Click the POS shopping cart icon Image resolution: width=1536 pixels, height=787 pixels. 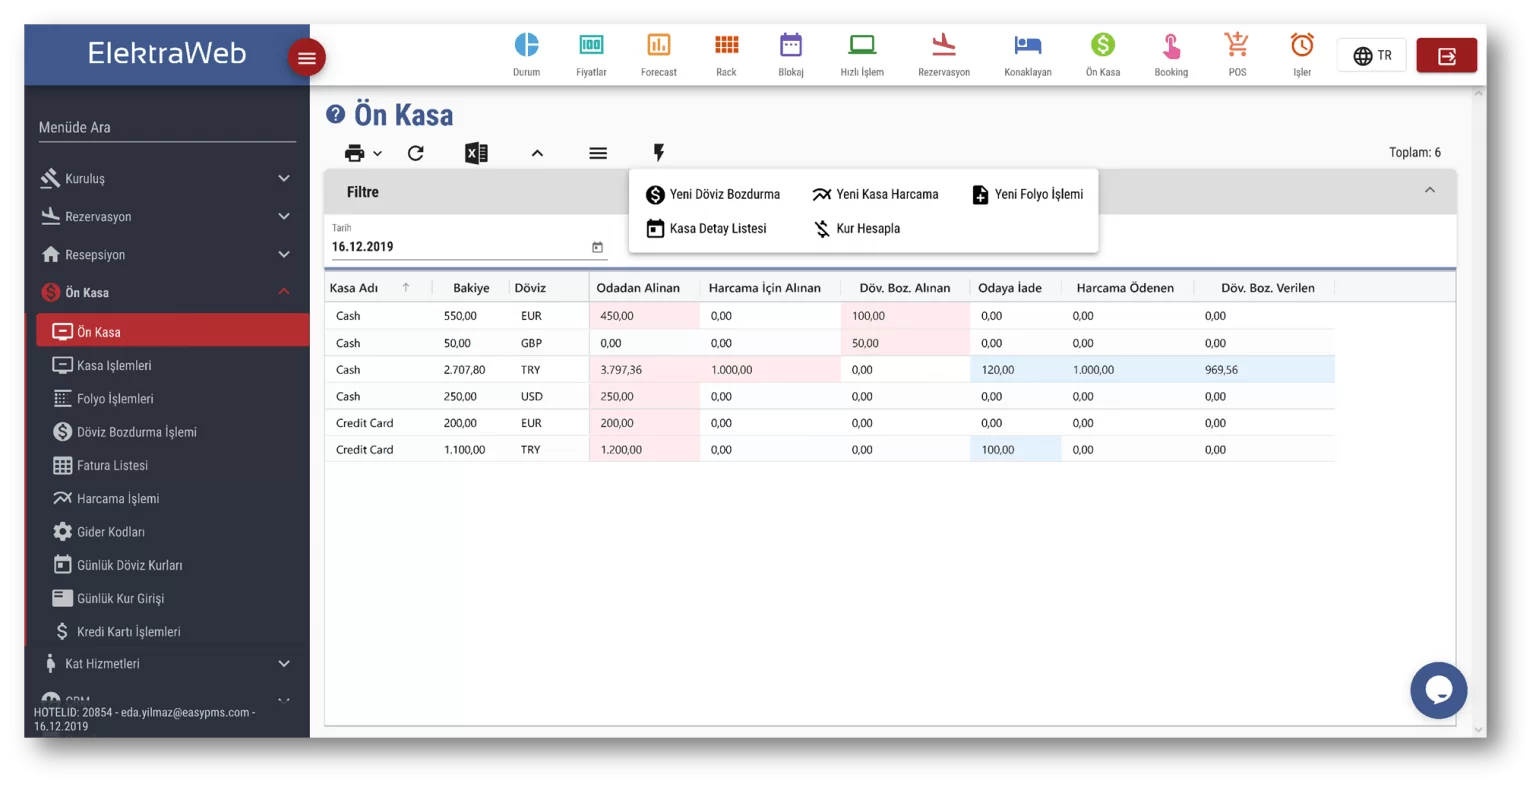1237,45
